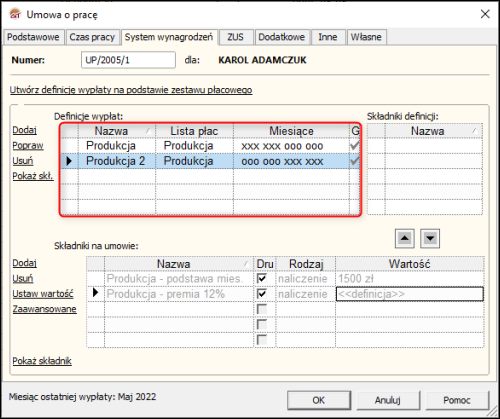The image size is (500, 419).
Task: Click the Anuluj button
Action: click(388, 400)
